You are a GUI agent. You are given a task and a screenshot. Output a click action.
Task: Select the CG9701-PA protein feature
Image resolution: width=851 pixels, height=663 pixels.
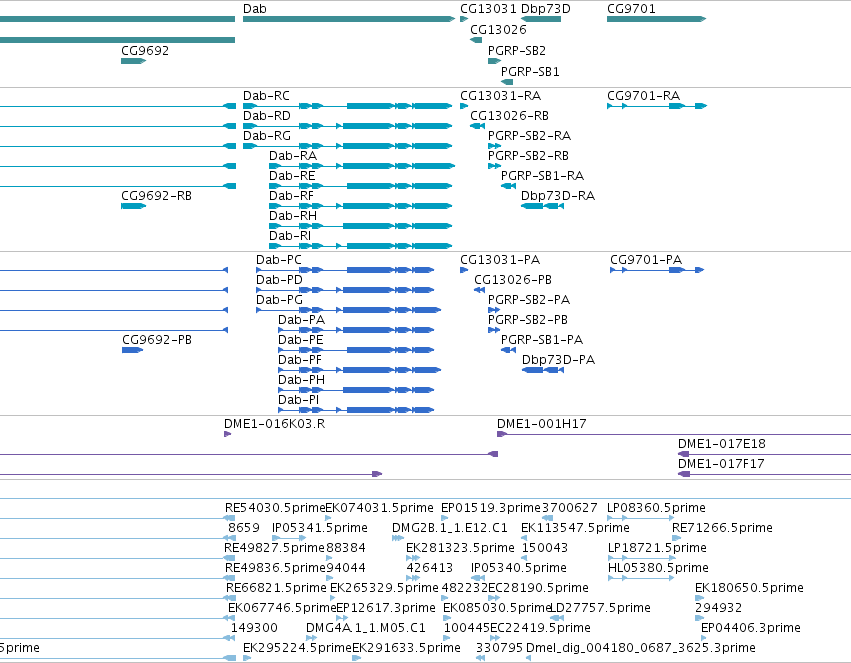657,270
